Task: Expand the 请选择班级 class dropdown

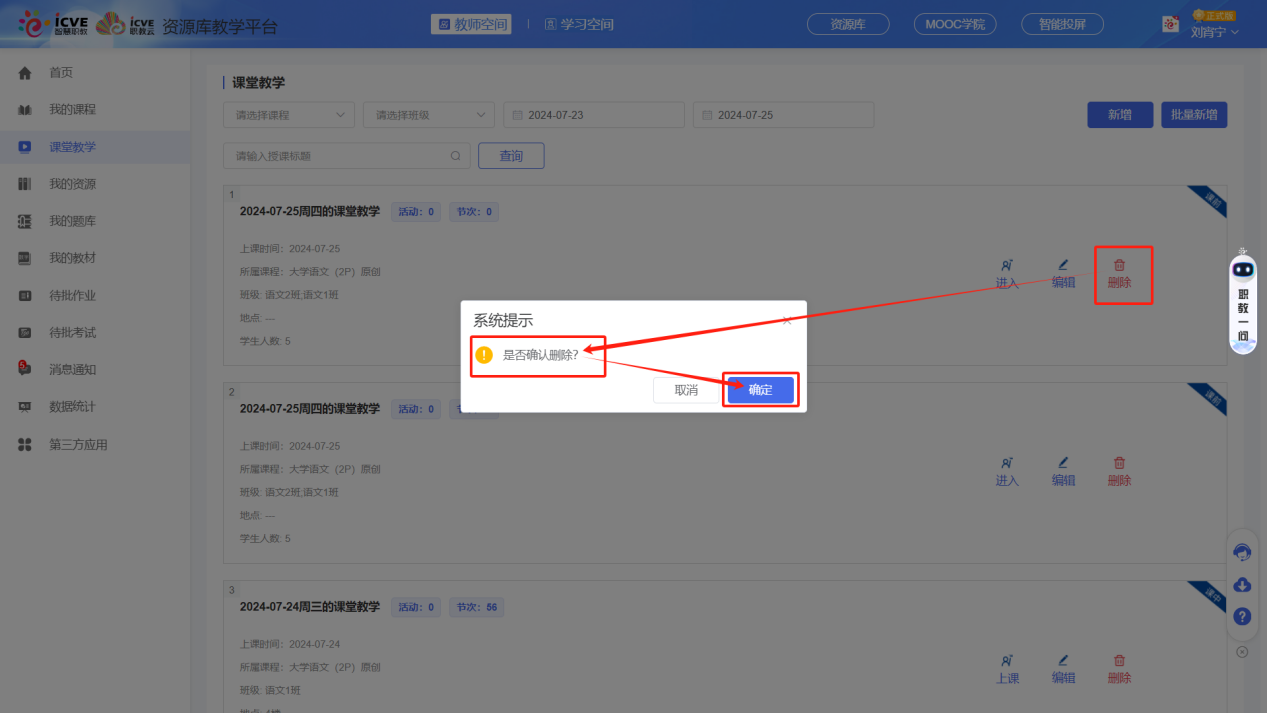Action: [428, 115]
